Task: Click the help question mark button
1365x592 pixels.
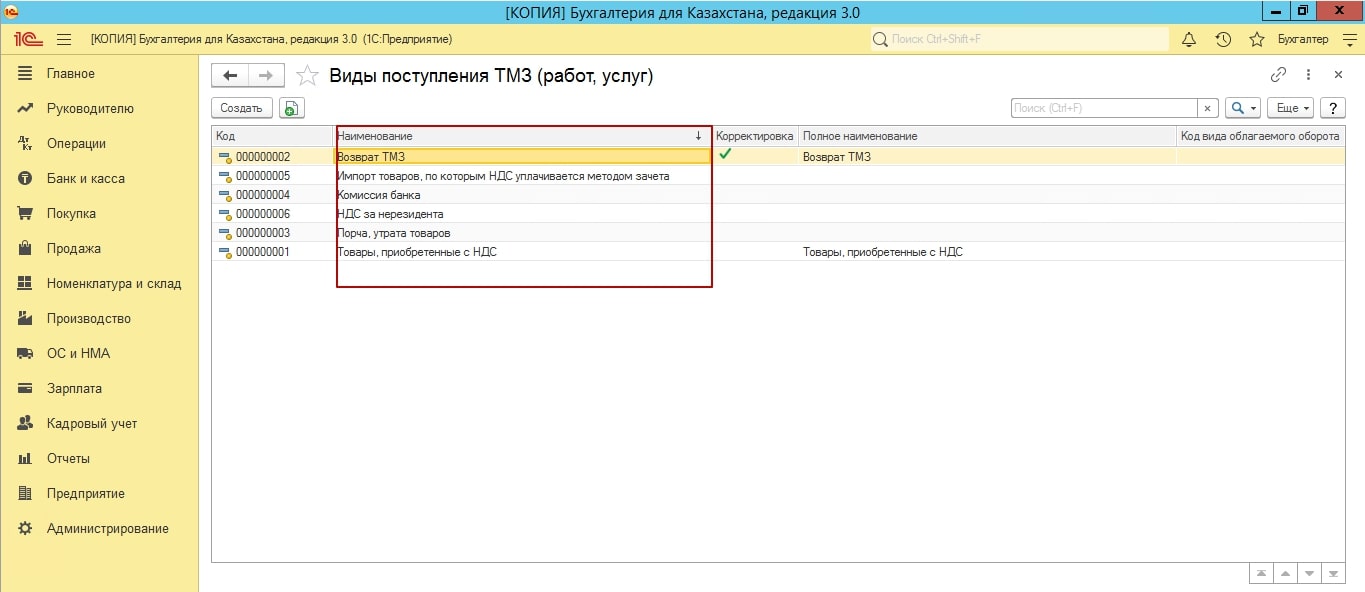Action: (x=1332, y=108)
